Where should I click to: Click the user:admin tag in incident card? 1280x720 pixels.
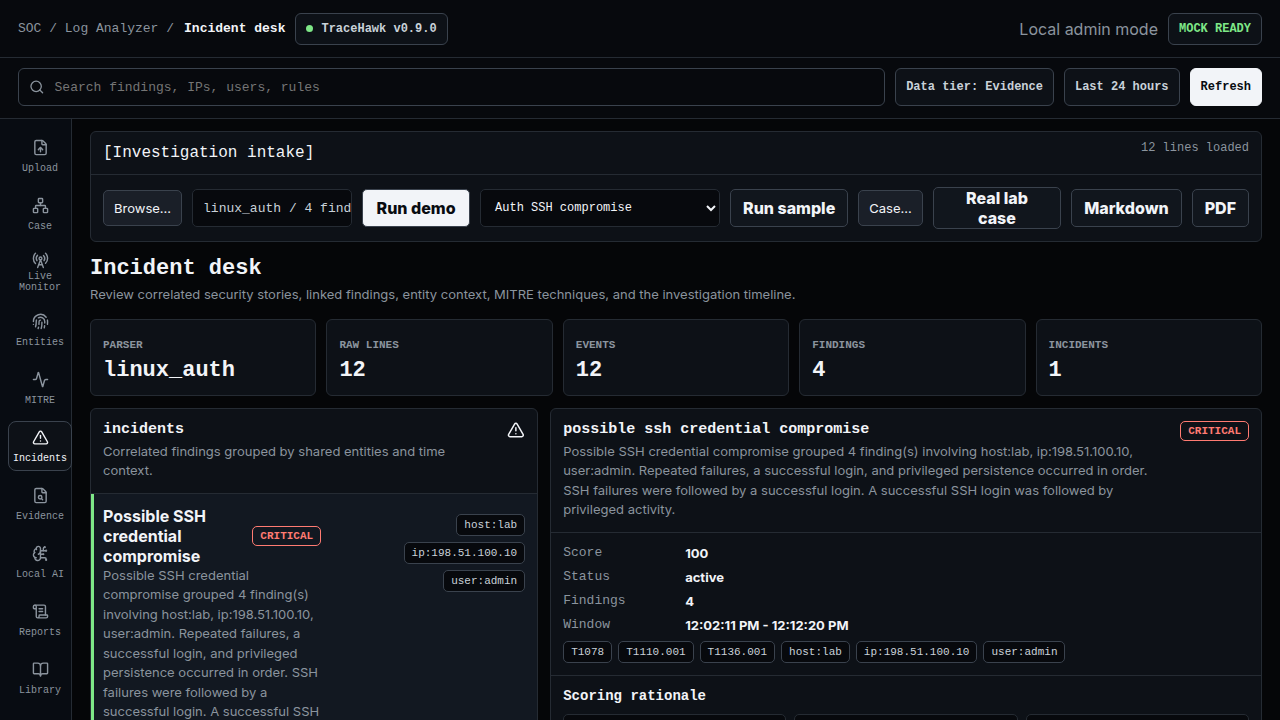coord(484,581)
